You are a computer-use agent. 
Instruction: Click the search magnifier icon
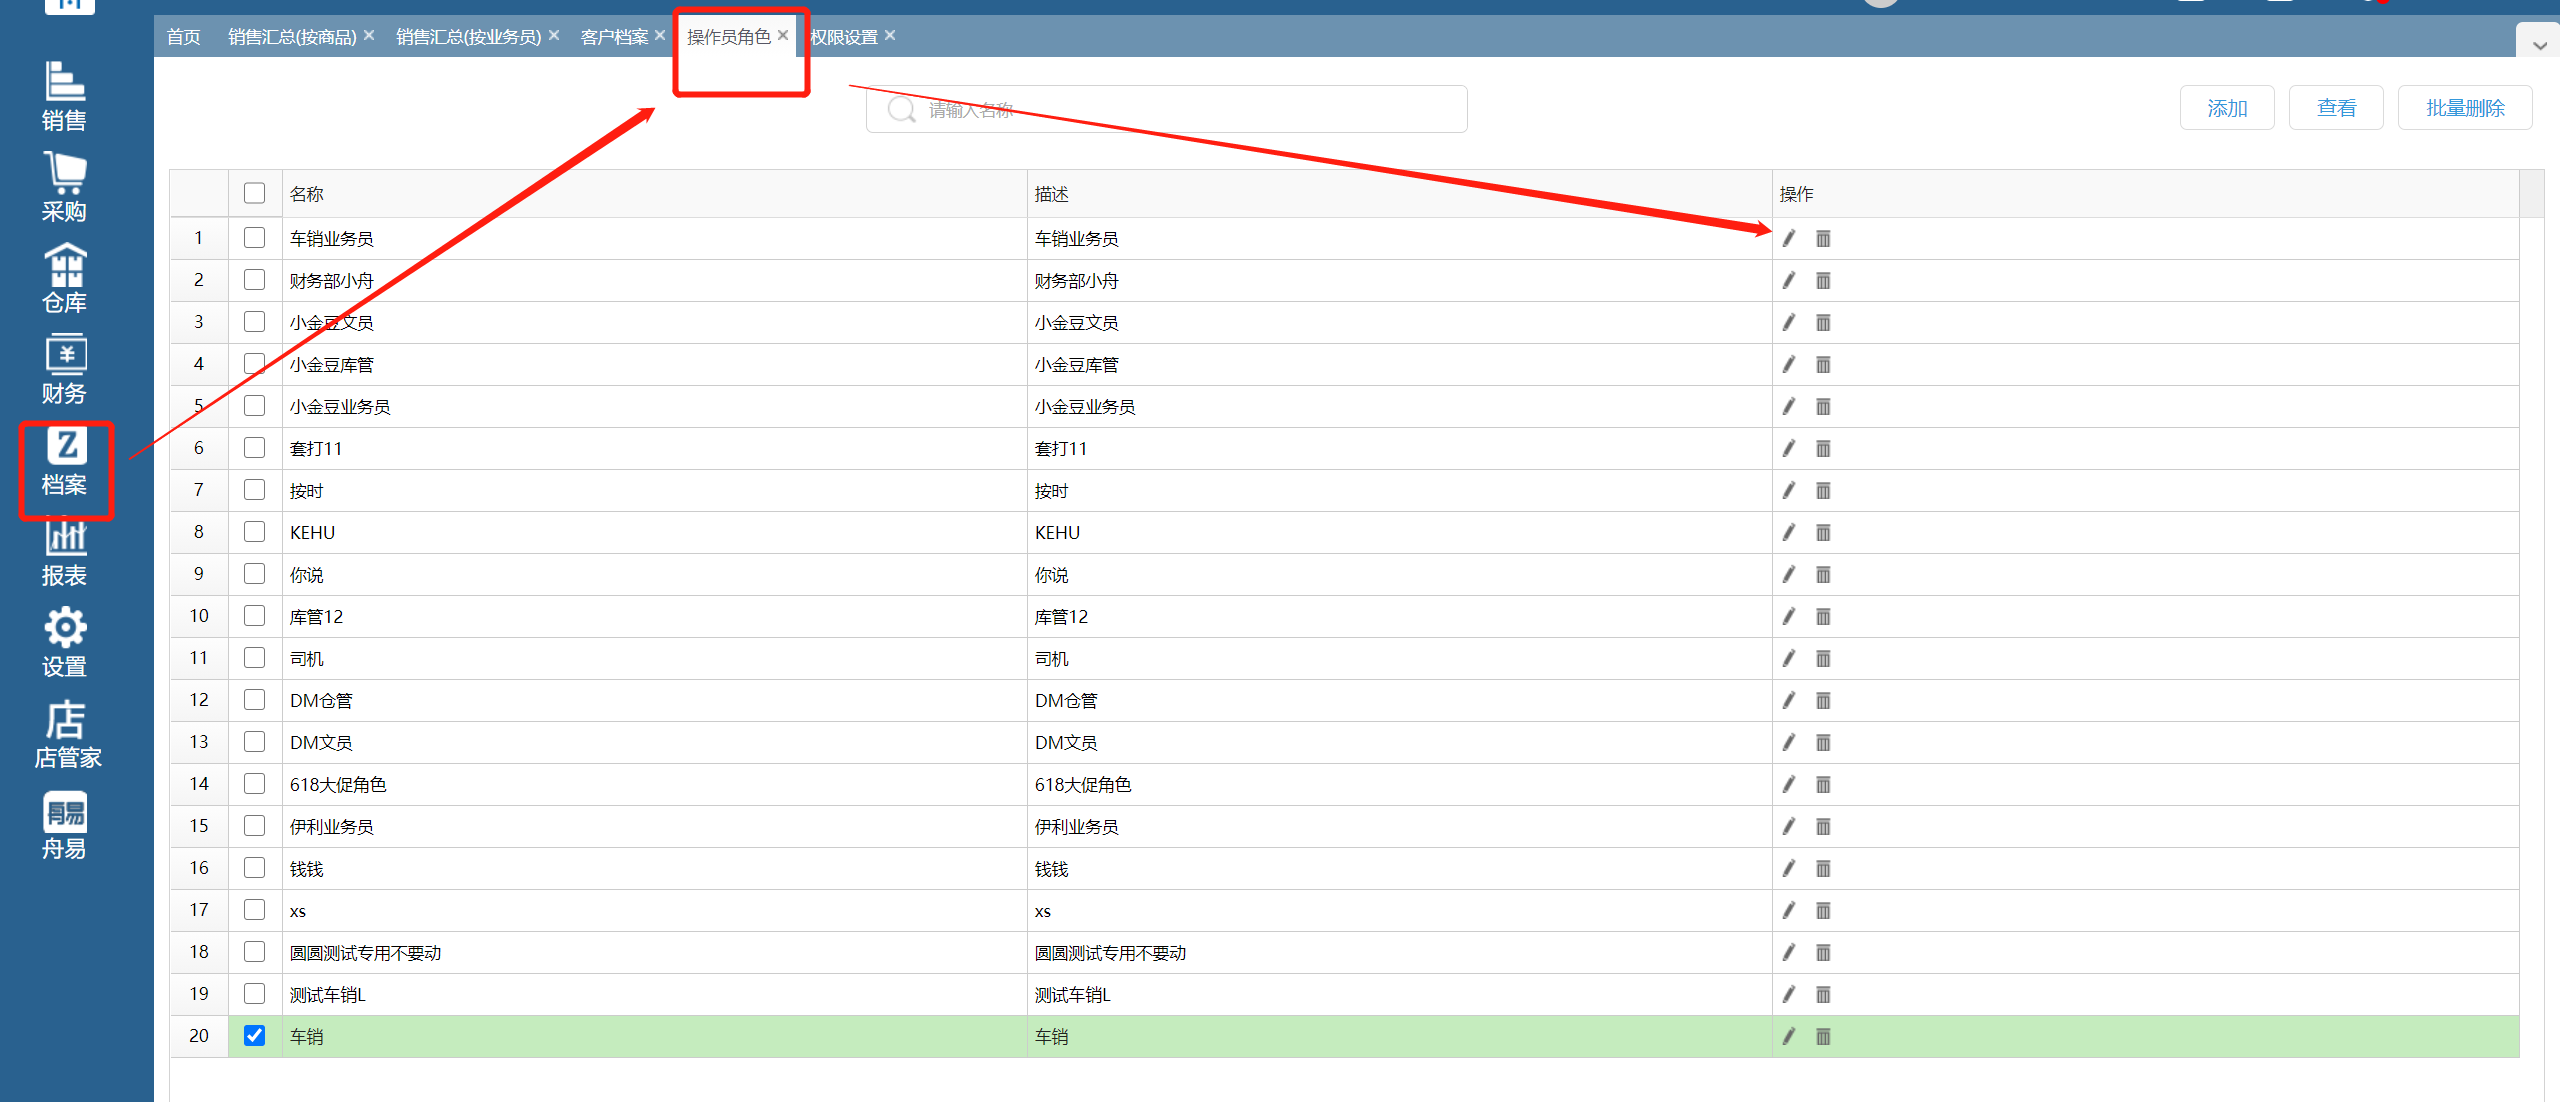(901, 109)
